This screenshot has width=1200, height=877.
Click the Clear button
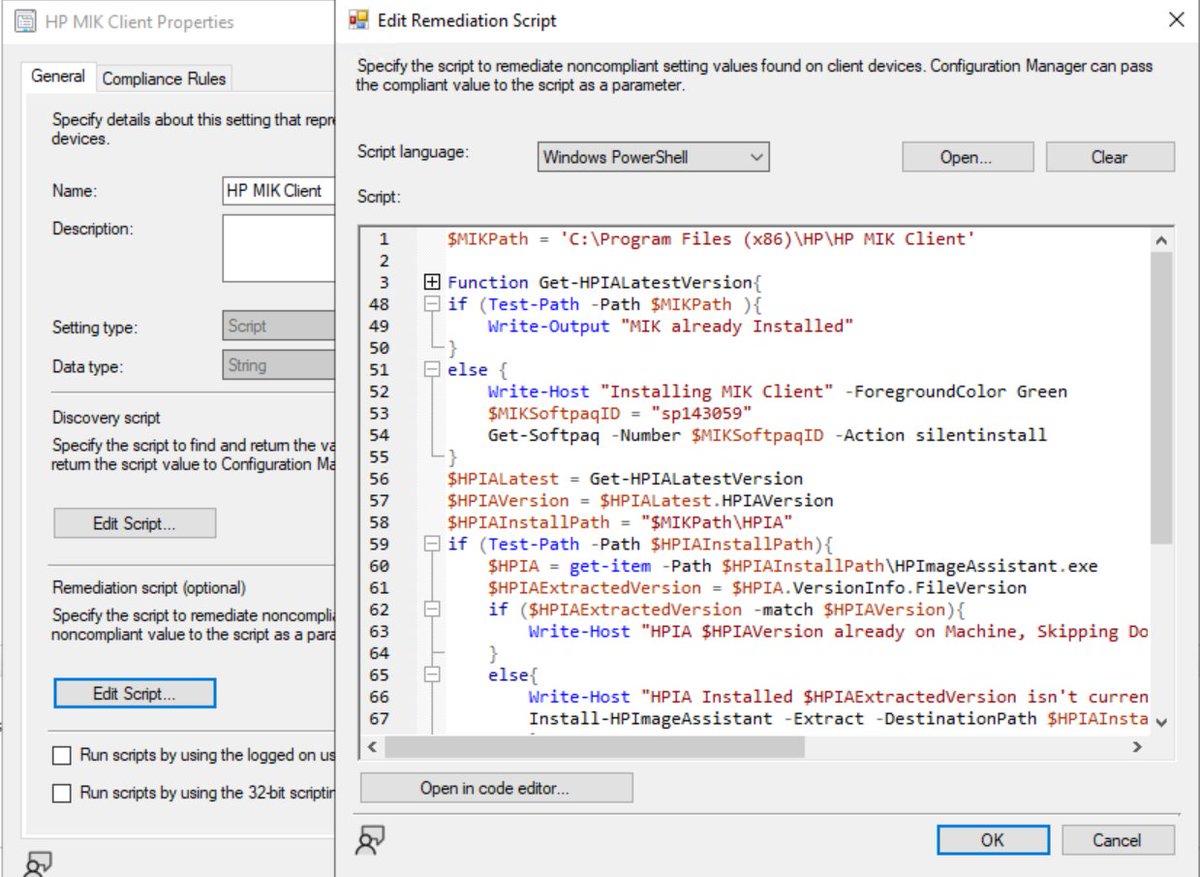[x=1110, y=157]
